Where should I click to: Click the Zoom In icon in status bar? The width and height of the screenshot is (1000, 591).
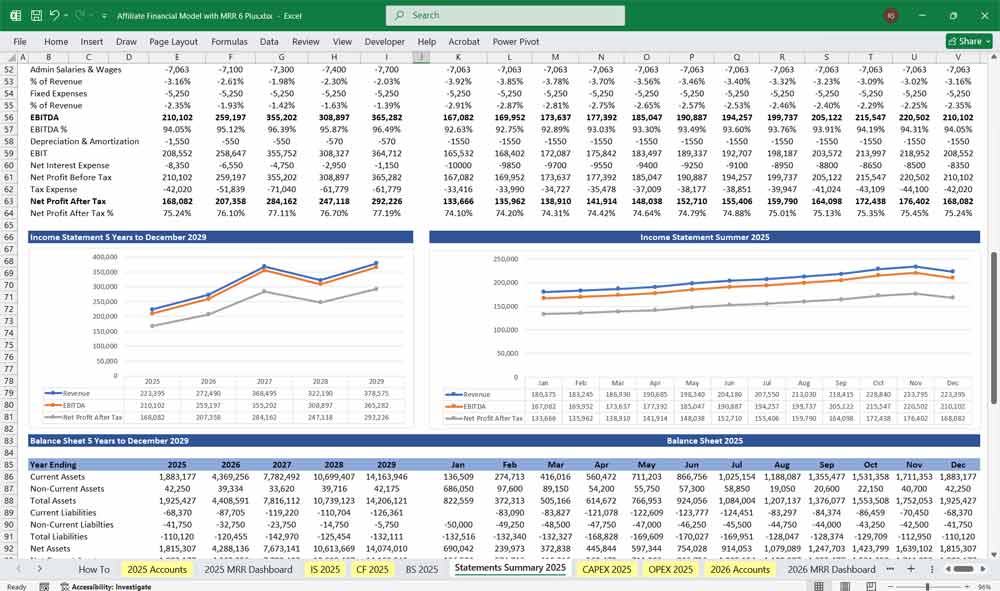966,585
